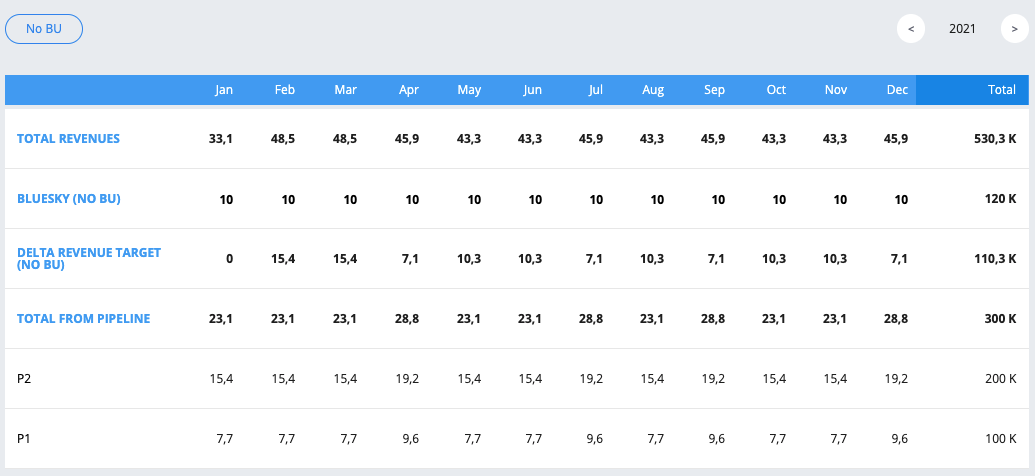Go to next year with right arrow
This screenshot has height=476, width=1035.
pyautogui.click(x=1015, y=29)
